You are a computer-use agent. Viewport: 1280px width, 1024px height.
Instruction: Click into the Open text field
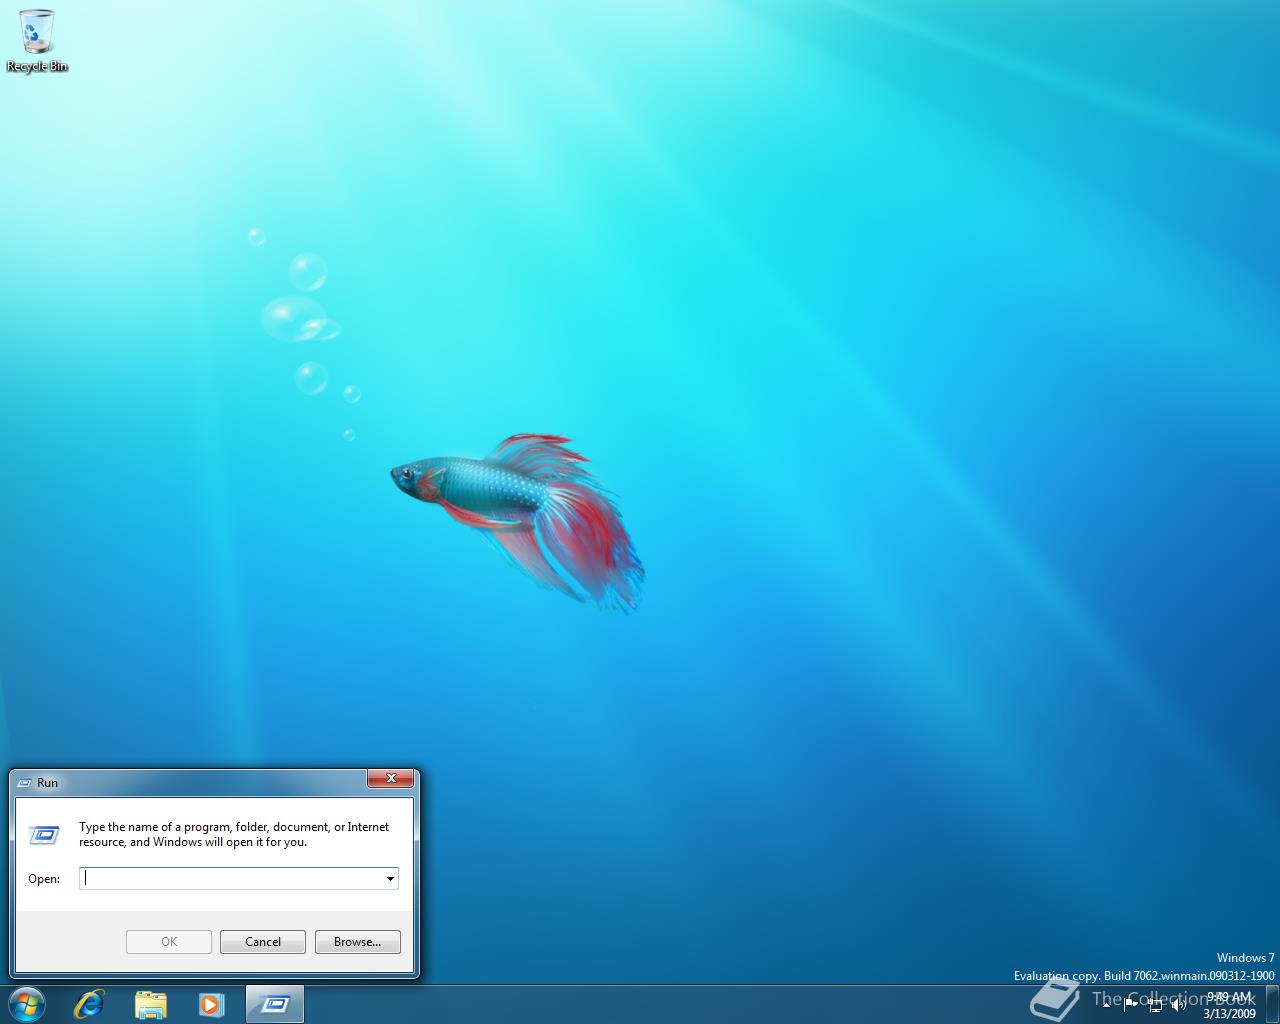(x=231, y=878)
